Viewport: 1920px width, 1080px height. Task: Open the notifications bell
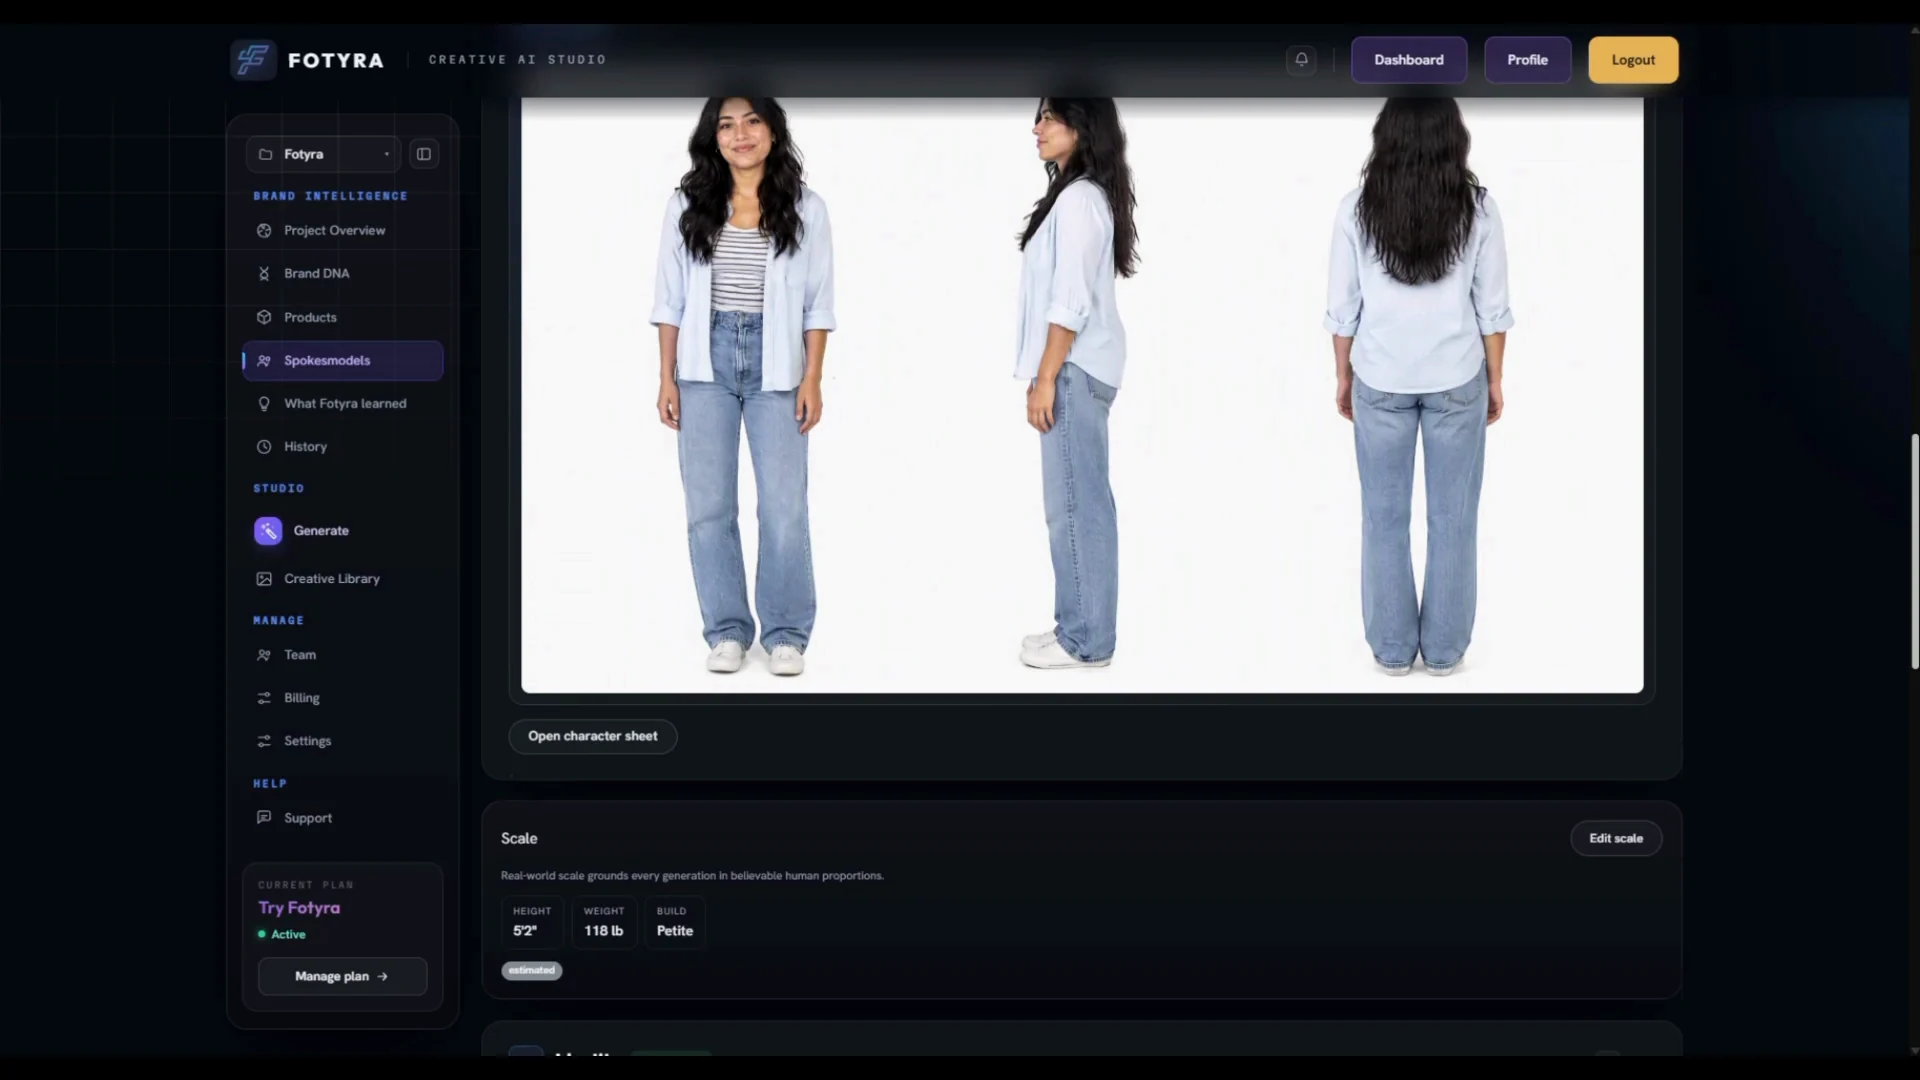pos(1301,60)
